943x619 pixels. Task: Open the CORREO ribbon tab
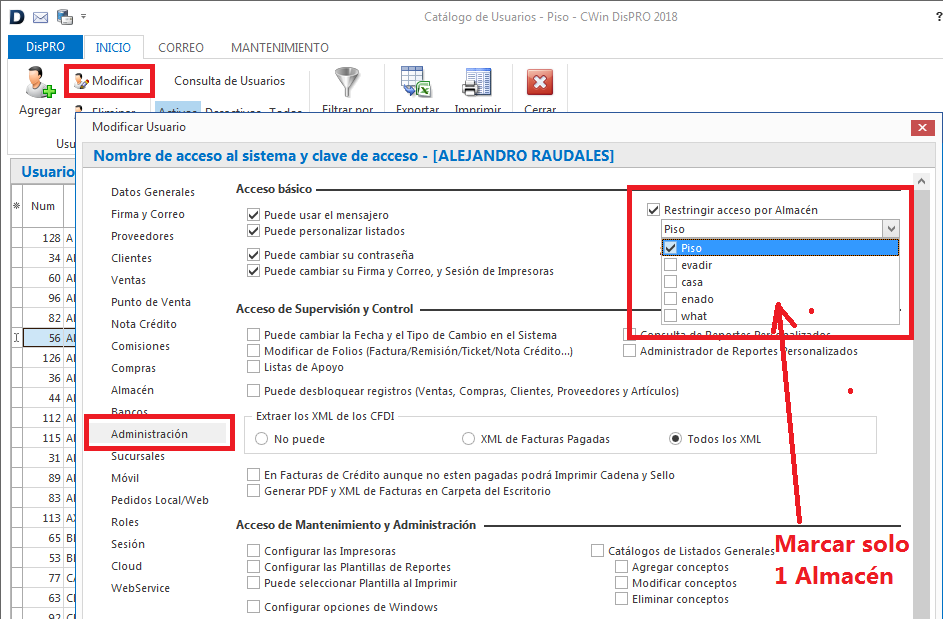pyautogui.click(x=181, y=48)
